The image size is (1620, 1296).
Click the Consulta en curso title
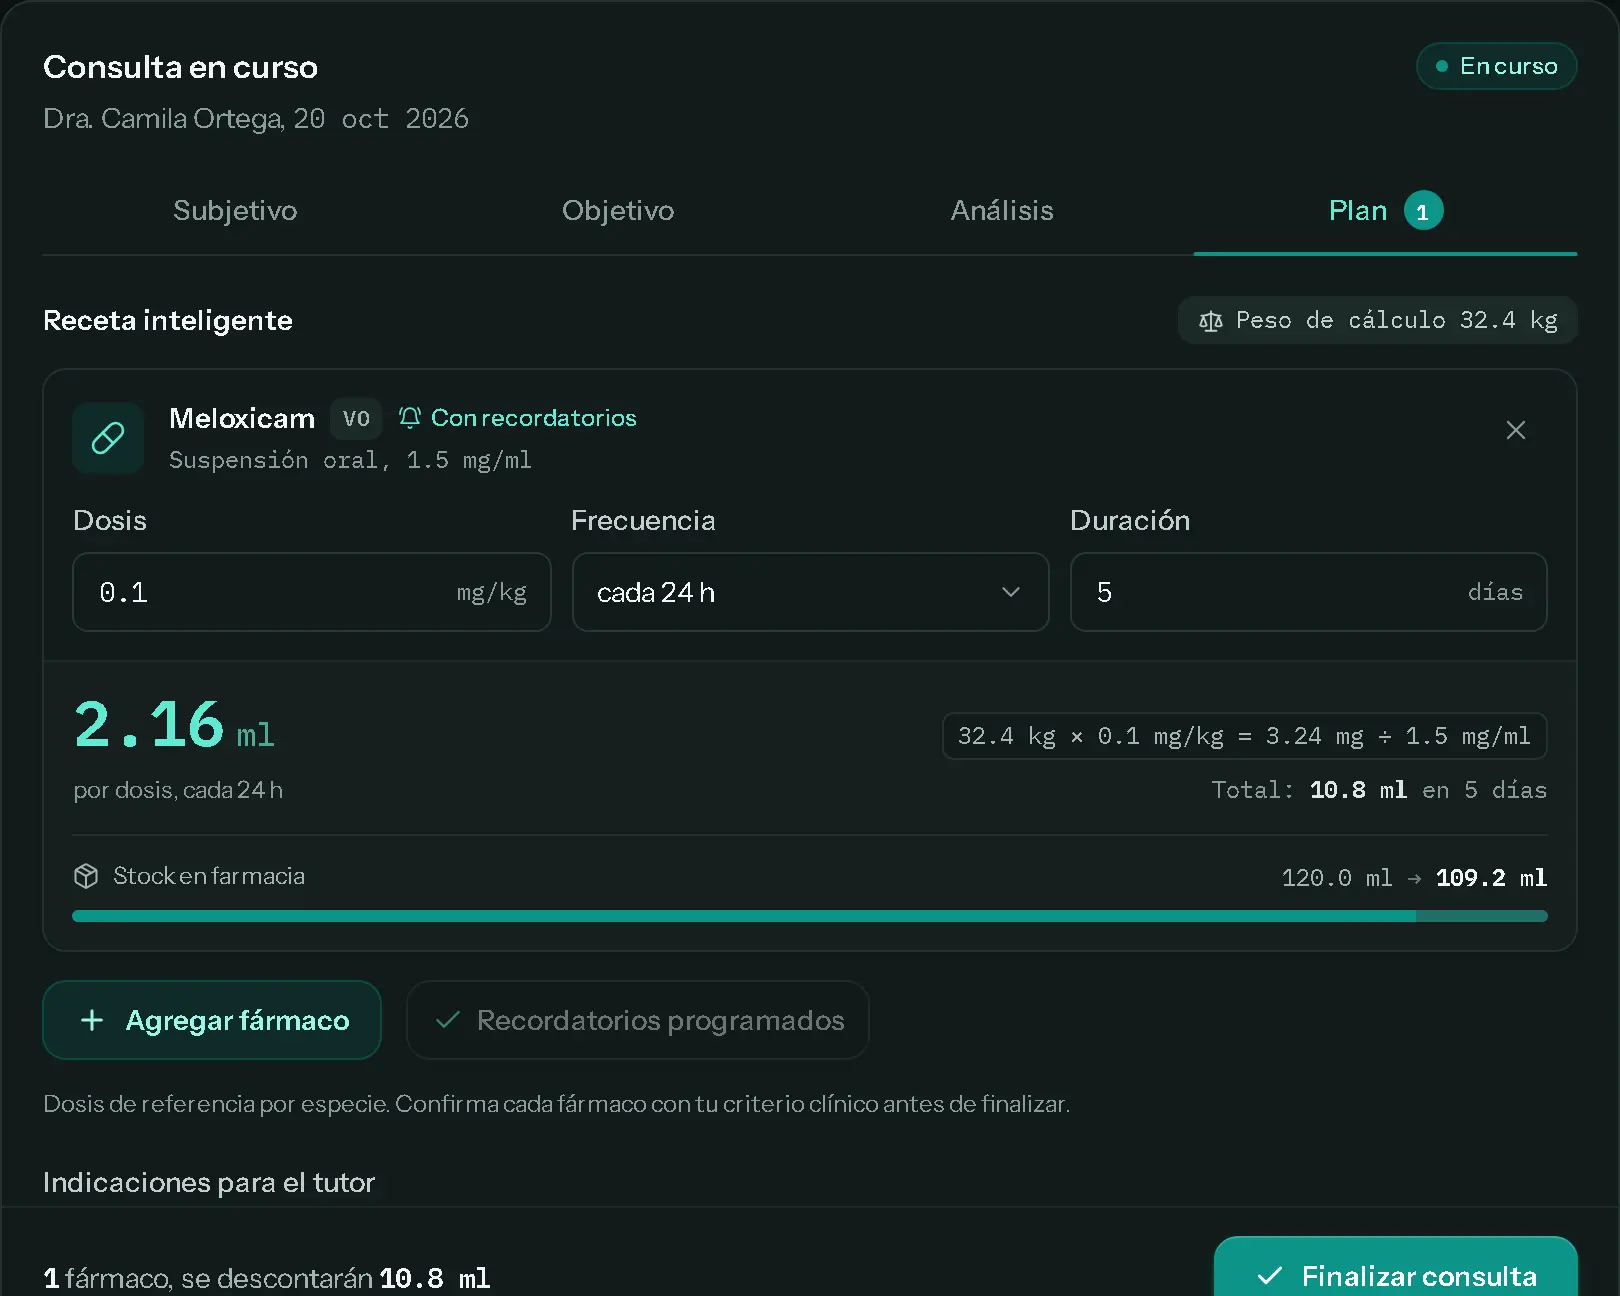click(x=180, y=67)
